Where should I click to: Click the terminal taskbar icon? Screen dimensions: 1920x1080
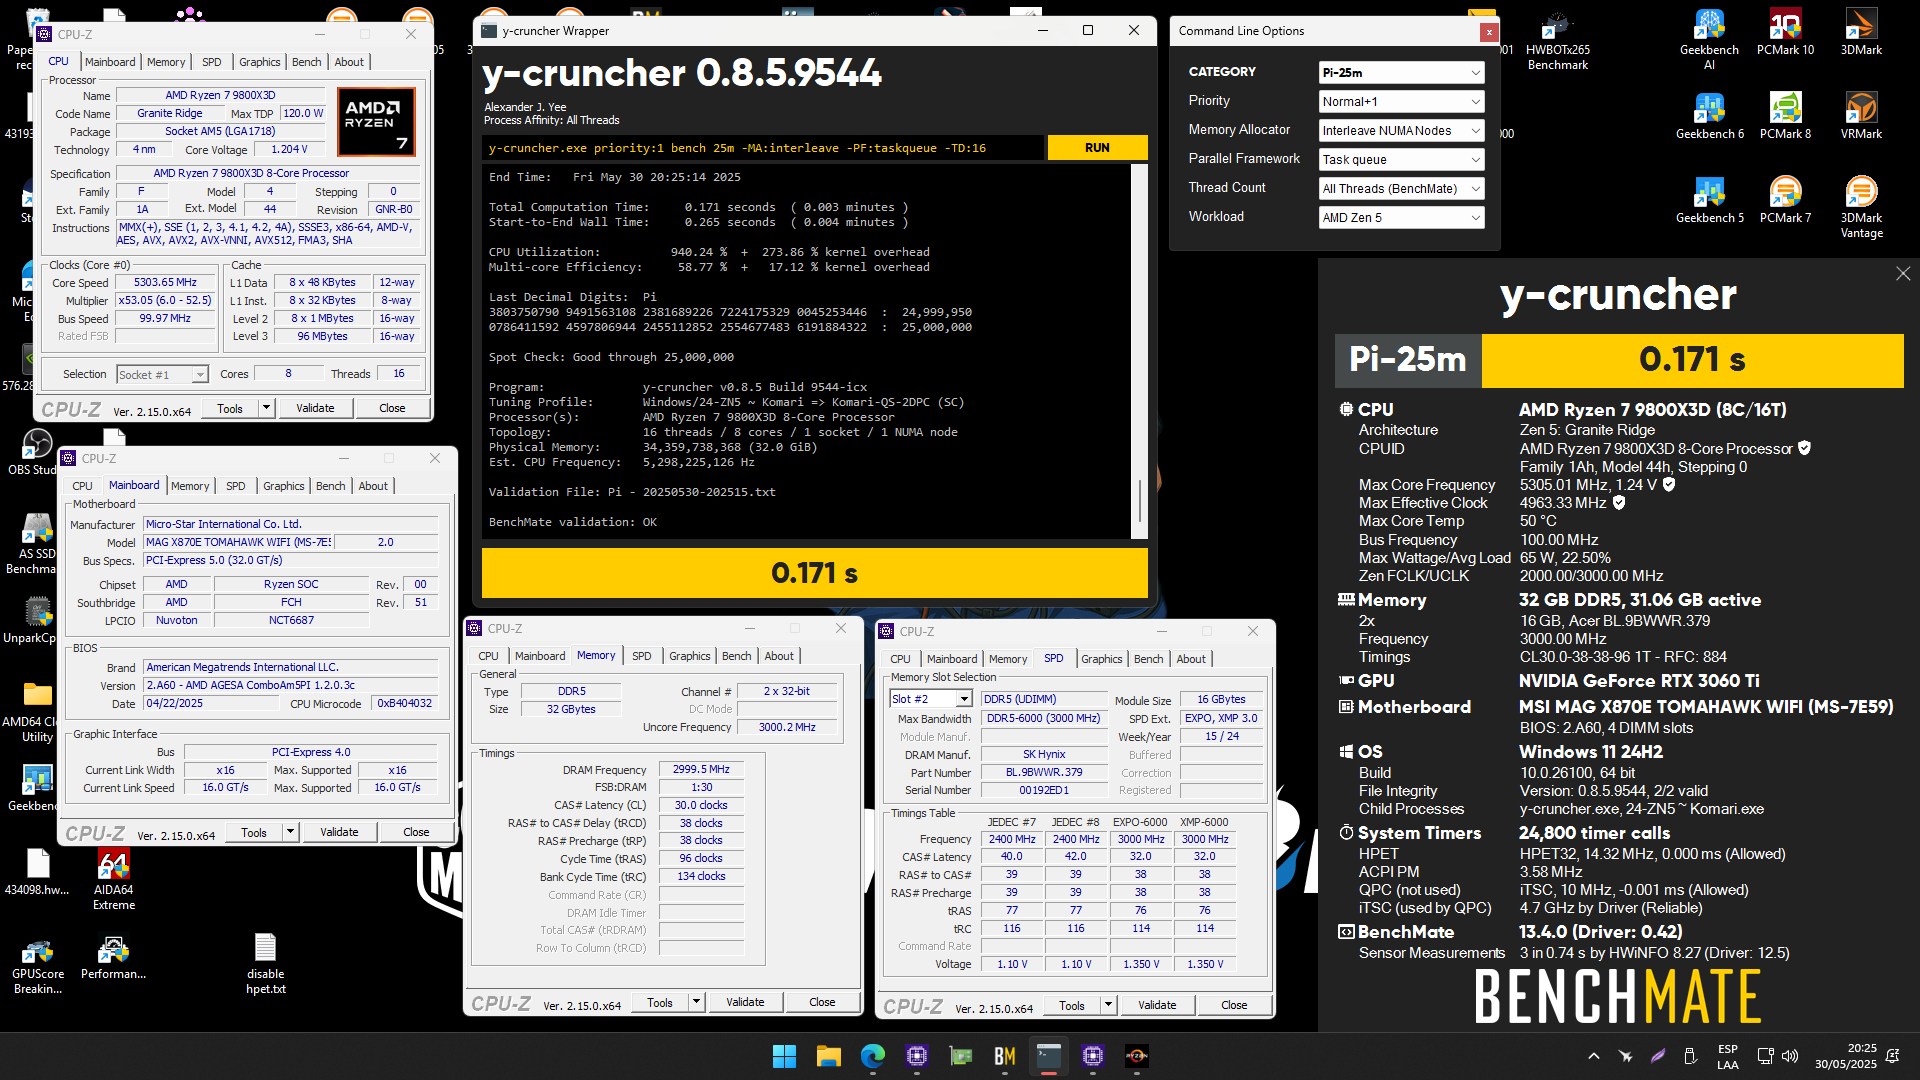(x=1049, y=1056)
